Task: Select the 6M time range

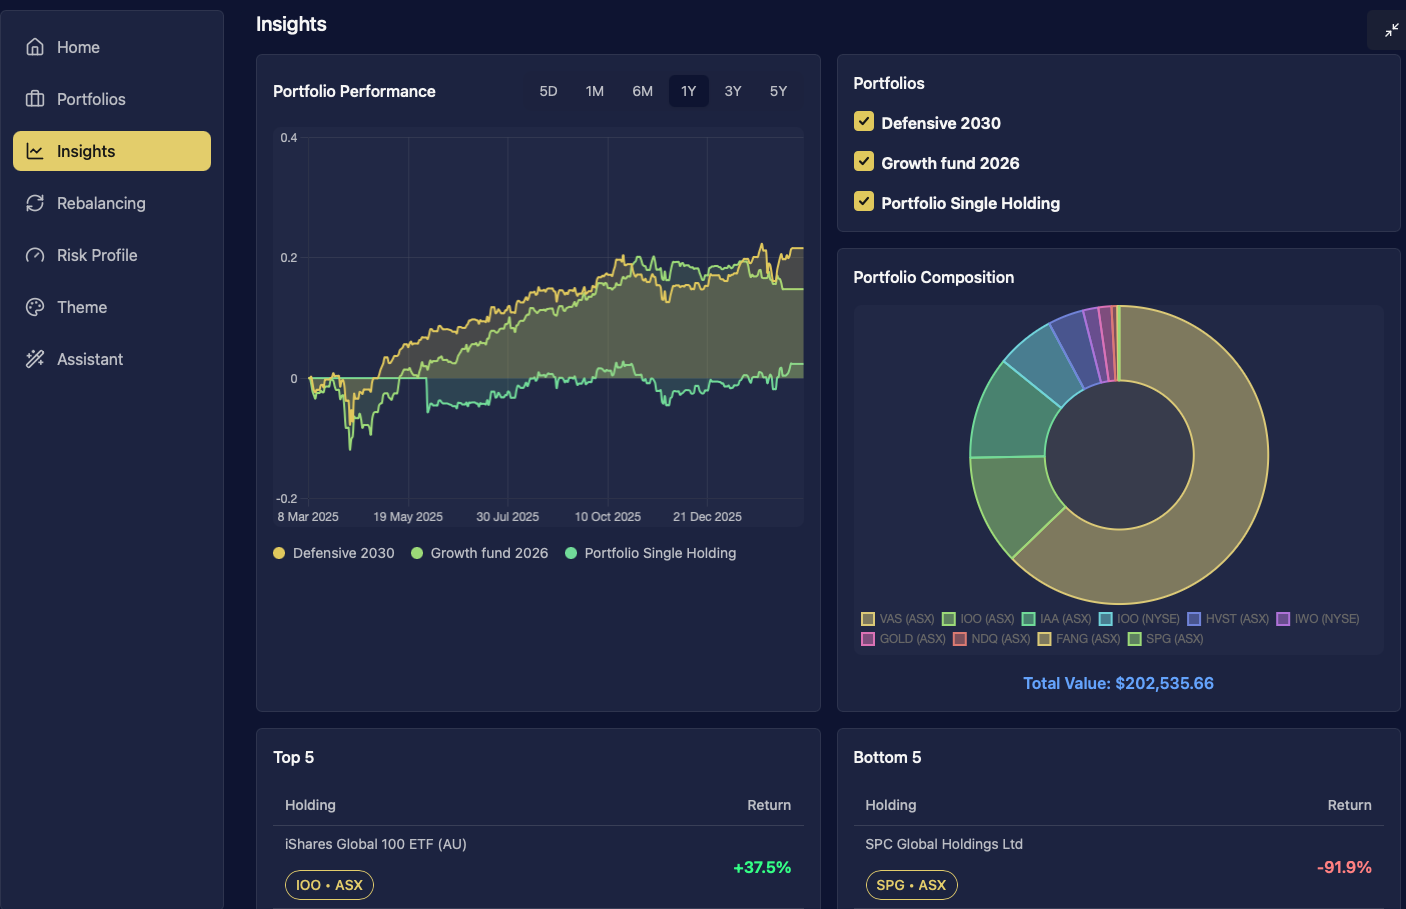Action: (642, 91)
